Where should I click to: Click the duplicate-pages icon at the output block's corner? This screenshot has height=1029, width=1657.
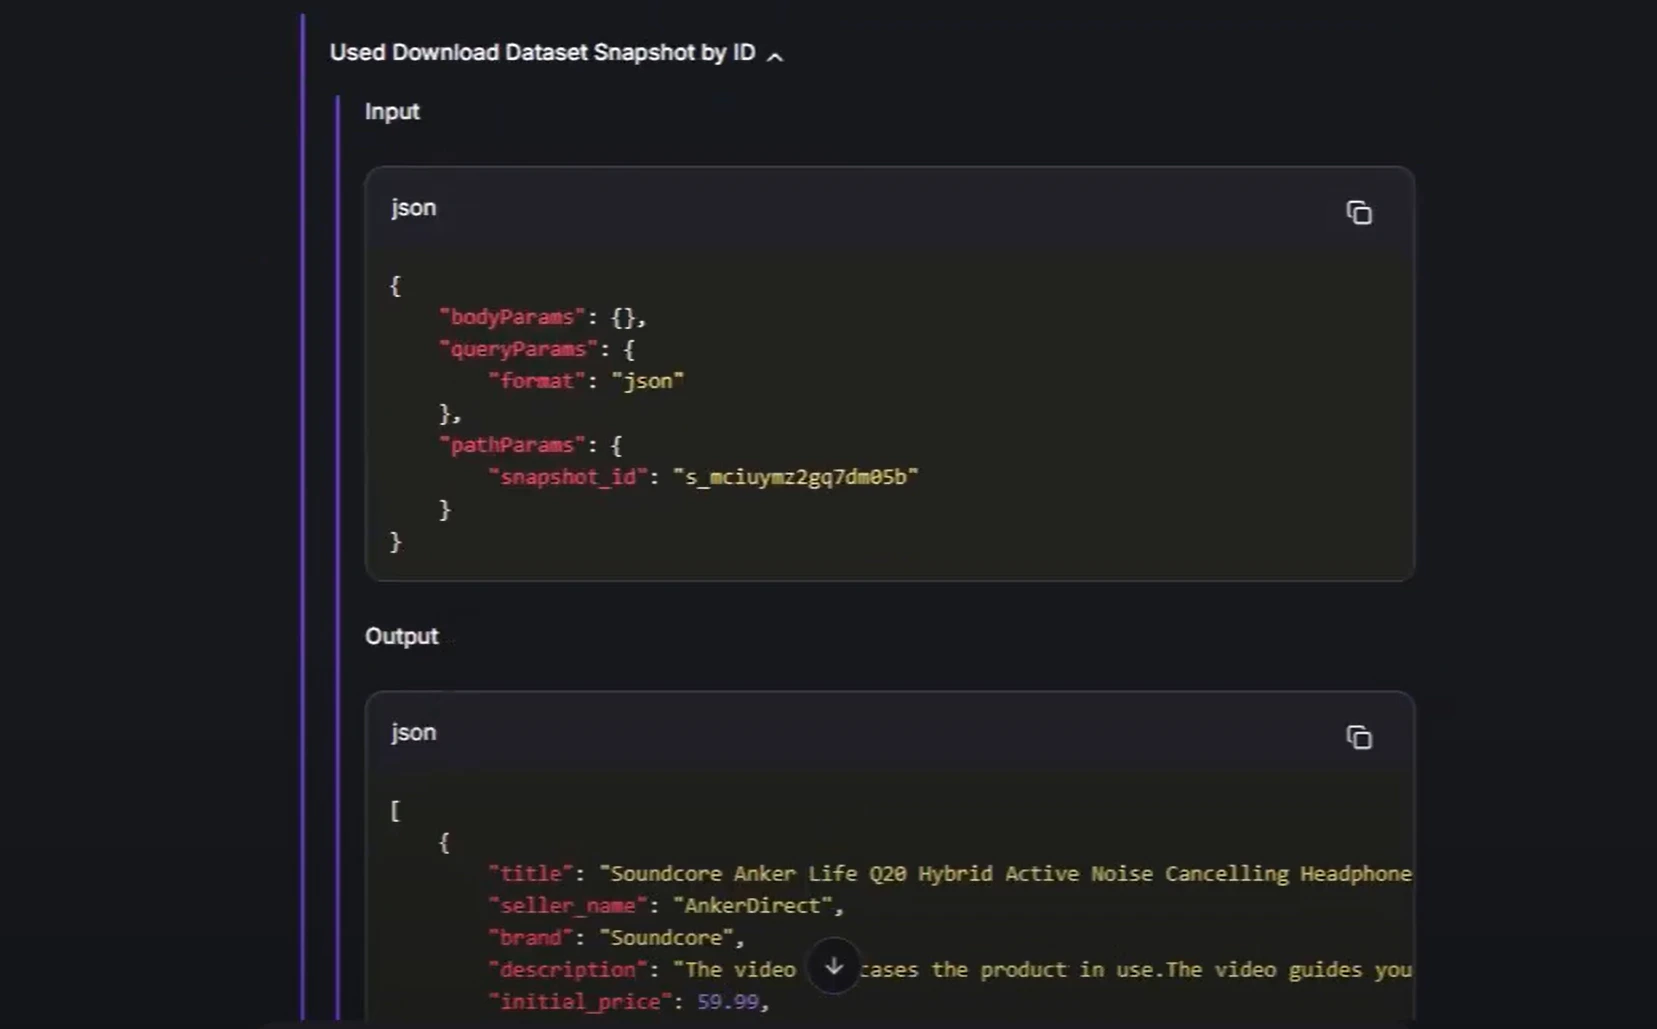[x=1359, y=737]
